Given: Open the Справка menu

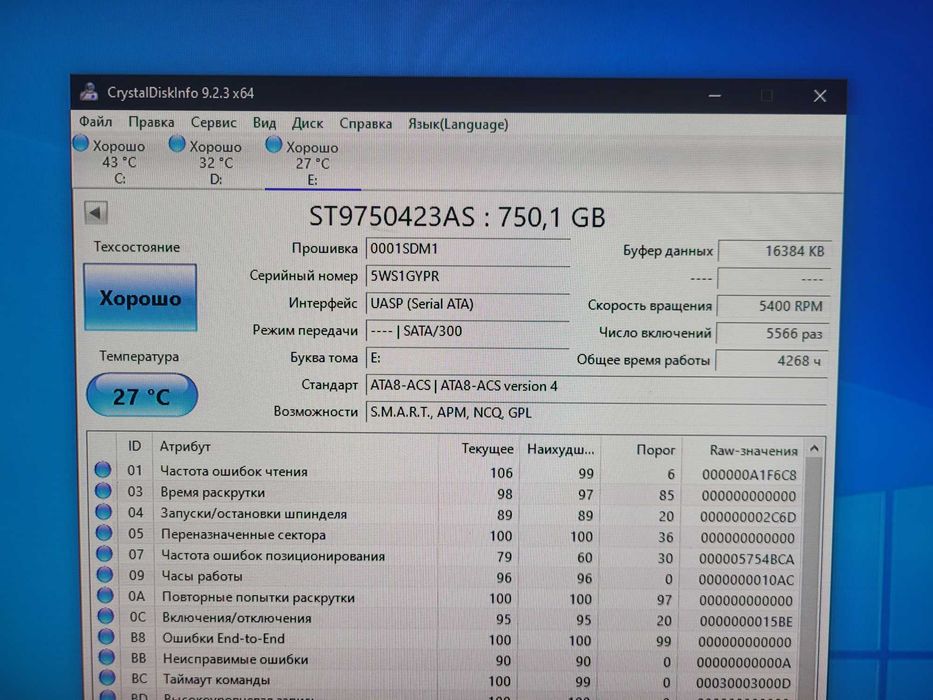Looking at the screenshot, I should point(365,124).
